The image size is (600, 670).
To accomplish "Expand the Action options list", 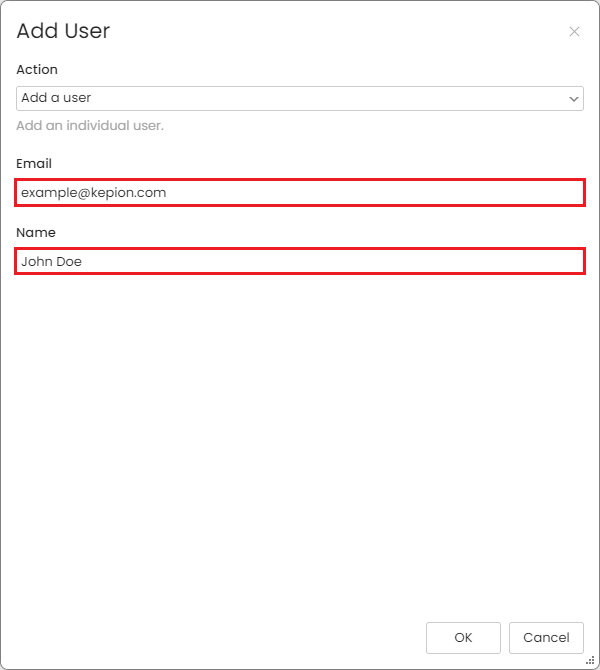I will point(300,98).
